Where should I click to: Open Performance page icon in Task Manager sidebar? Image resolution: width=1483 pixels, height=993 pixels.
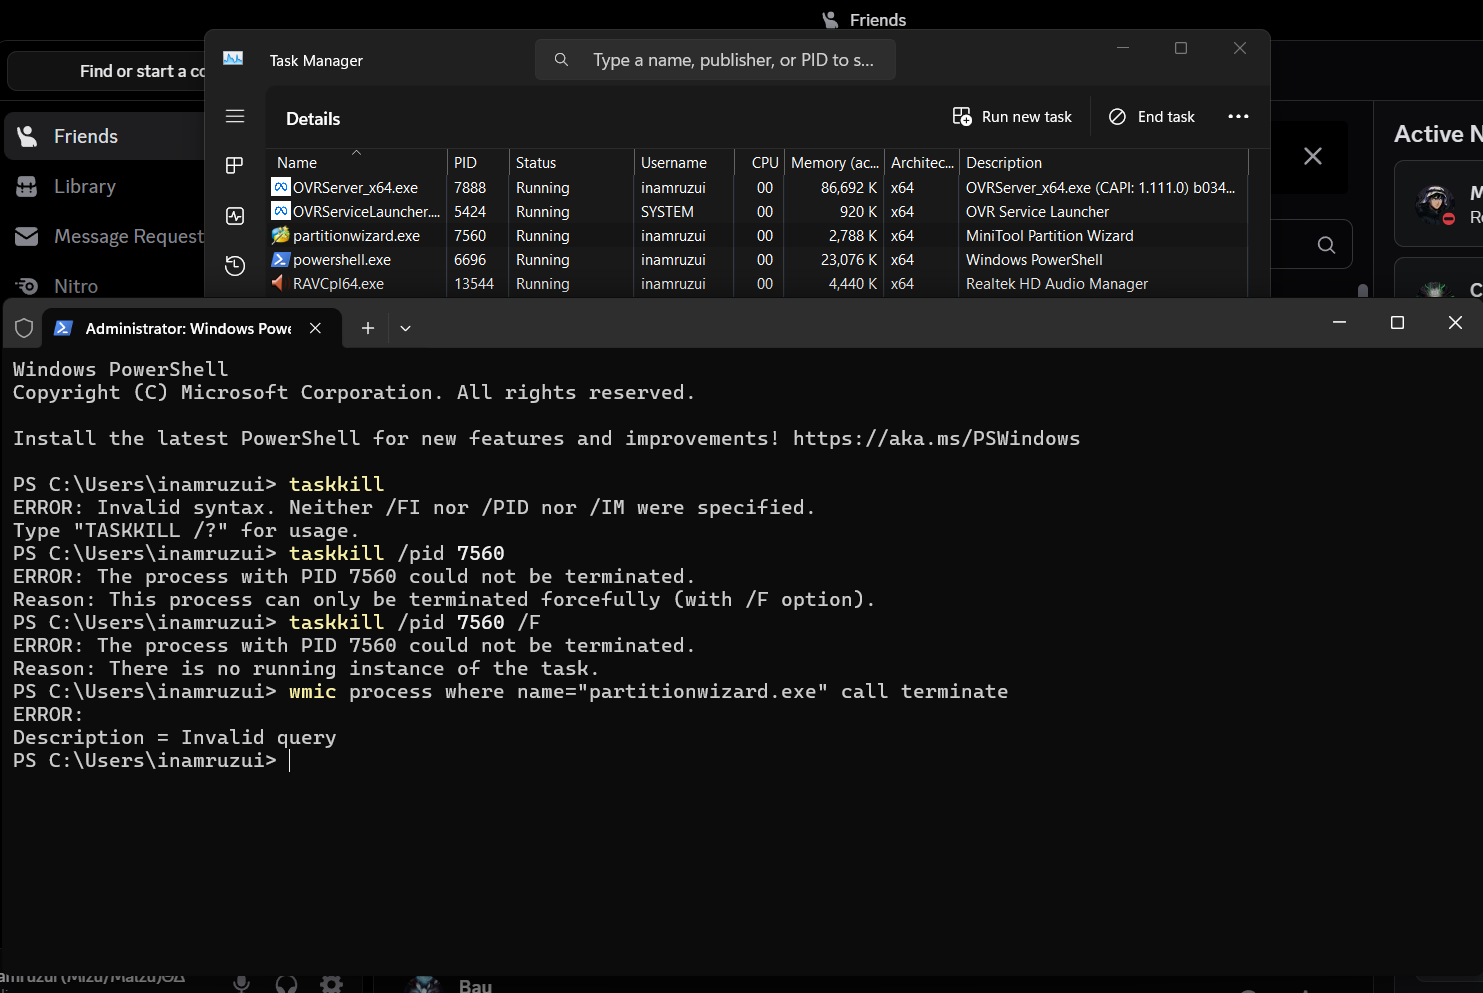[235, 216]
